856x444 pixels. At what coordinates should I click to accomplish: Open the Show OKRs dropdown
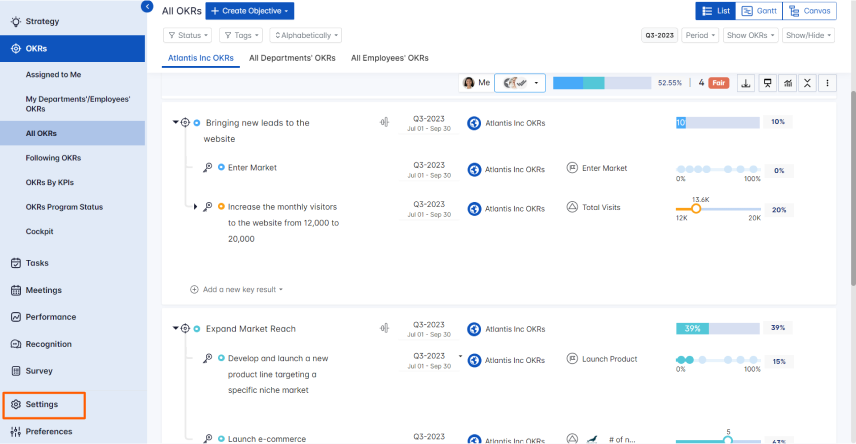click(751, 35)
